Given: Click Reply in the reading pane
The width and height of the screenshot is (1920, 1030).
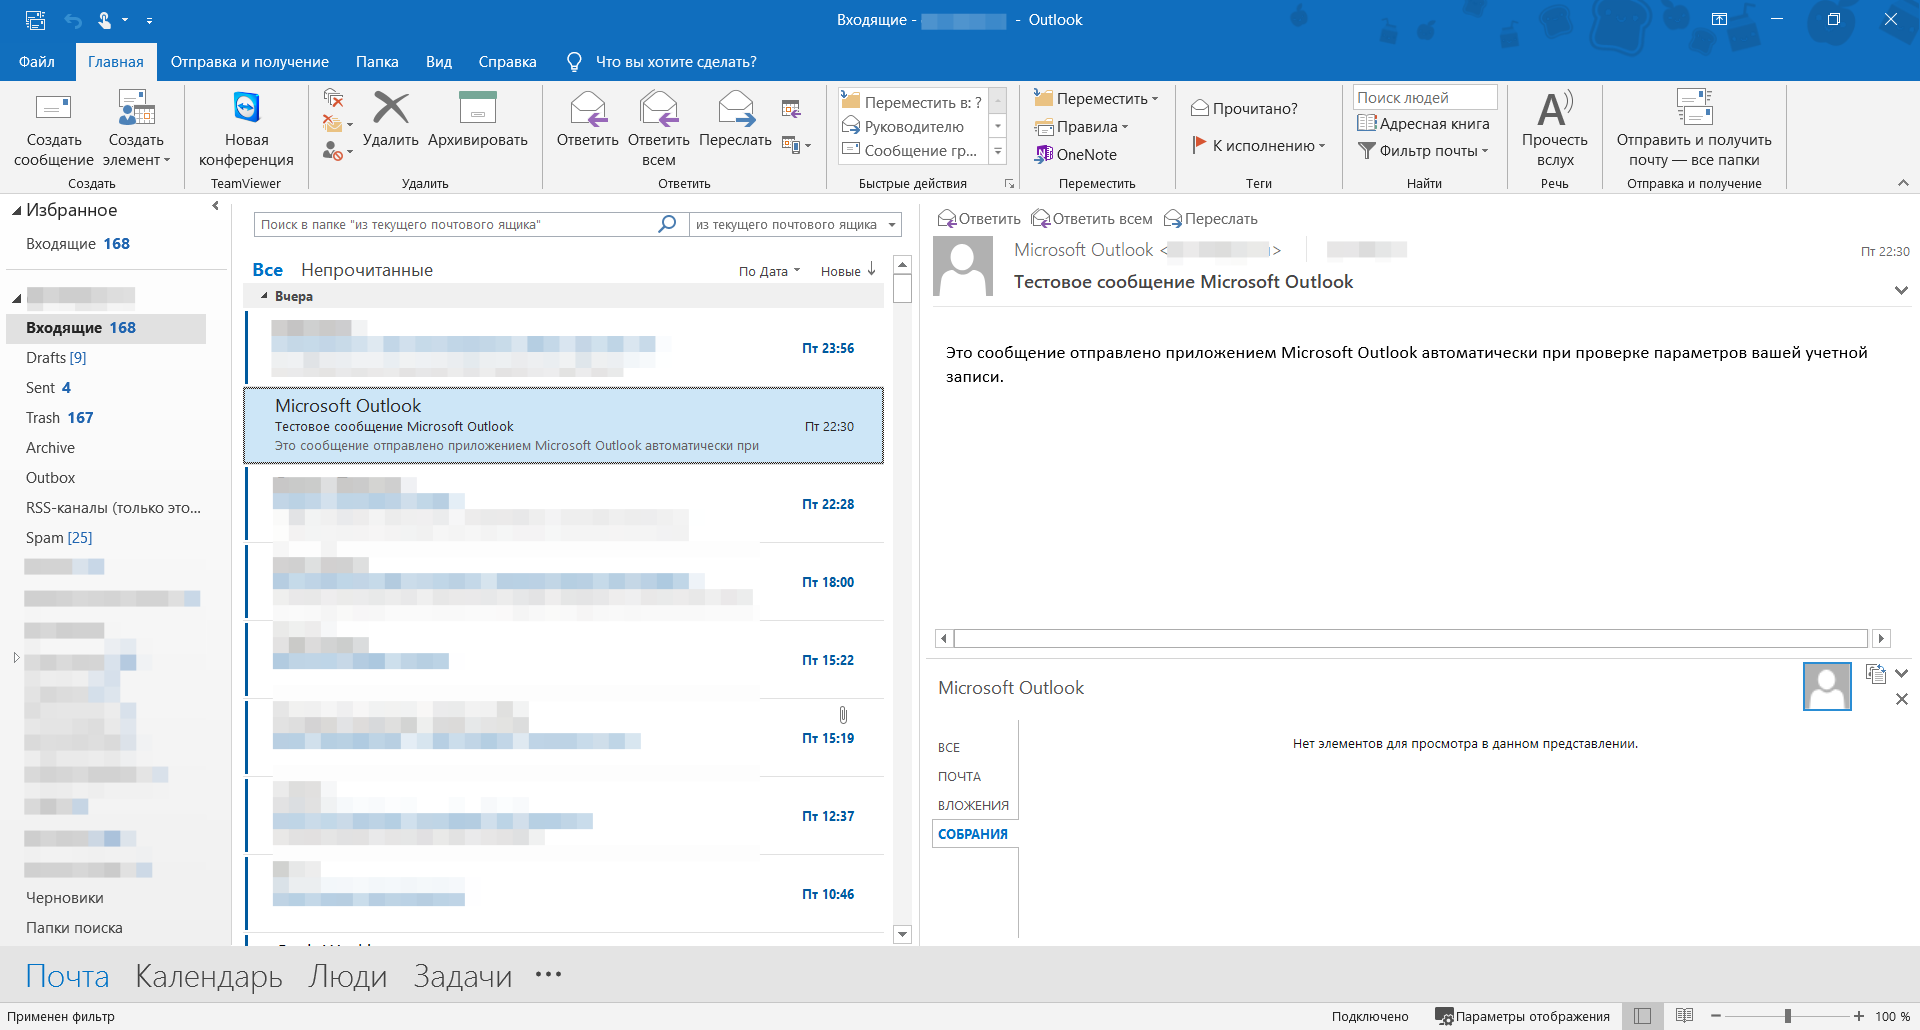Looking at the screenshot, I should [980, 219].
